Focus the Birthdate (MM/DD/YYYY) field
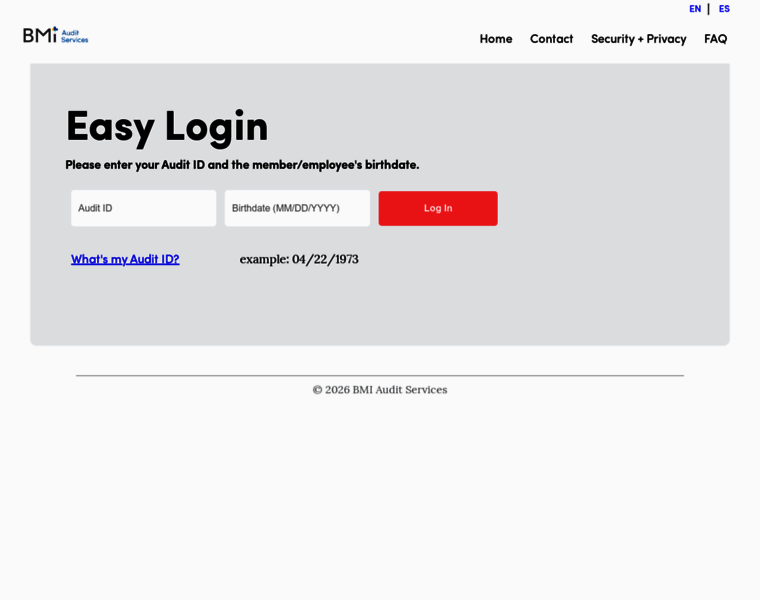Image resolution: width=760 pixels, height=600 pixels. click(297, 208)
